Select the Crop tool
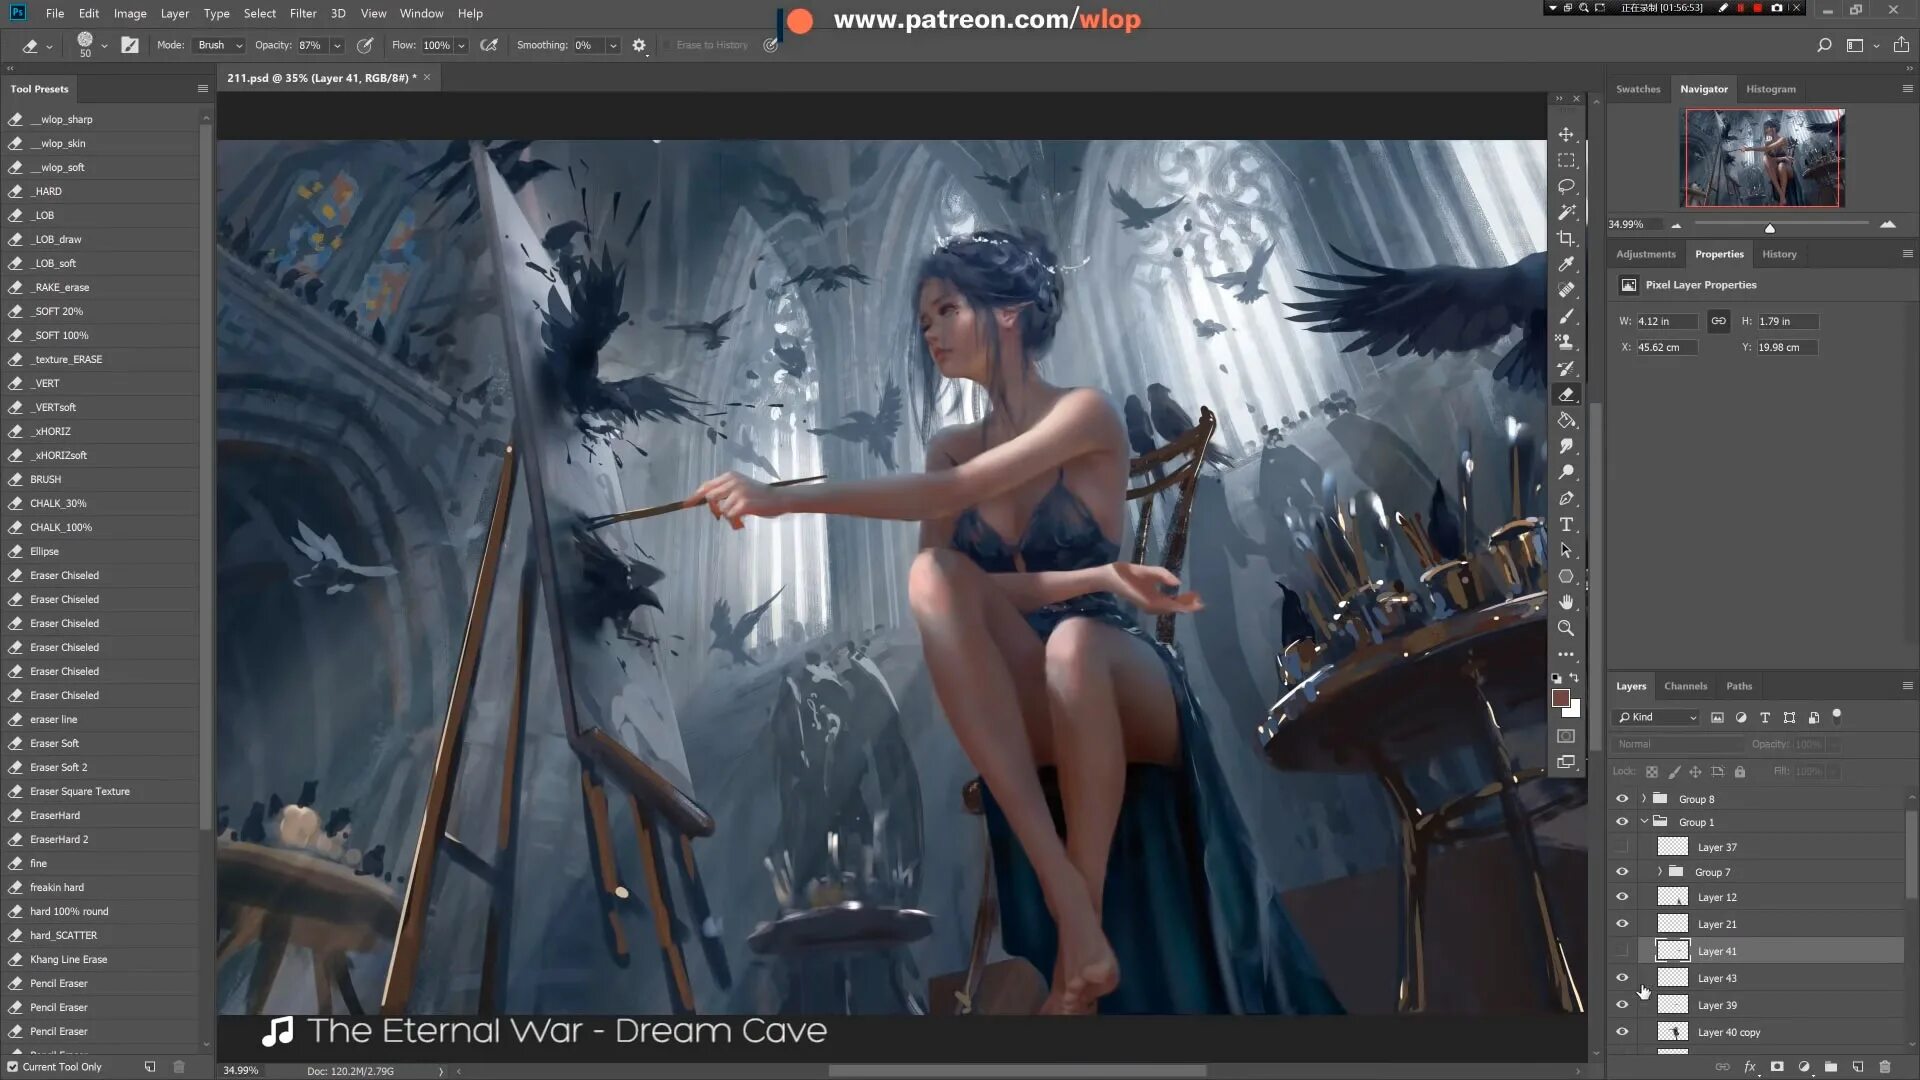This screenshot has height=1080, width=1920. pyautogui.click(x=1566, y=238)
